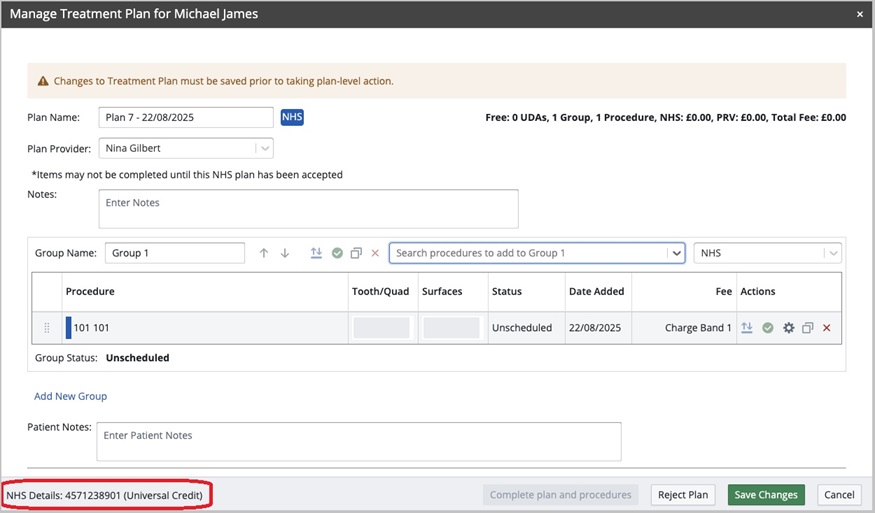Grab the drag handle of procedure row
Screen dimensions: 875x513
(45, 328)
